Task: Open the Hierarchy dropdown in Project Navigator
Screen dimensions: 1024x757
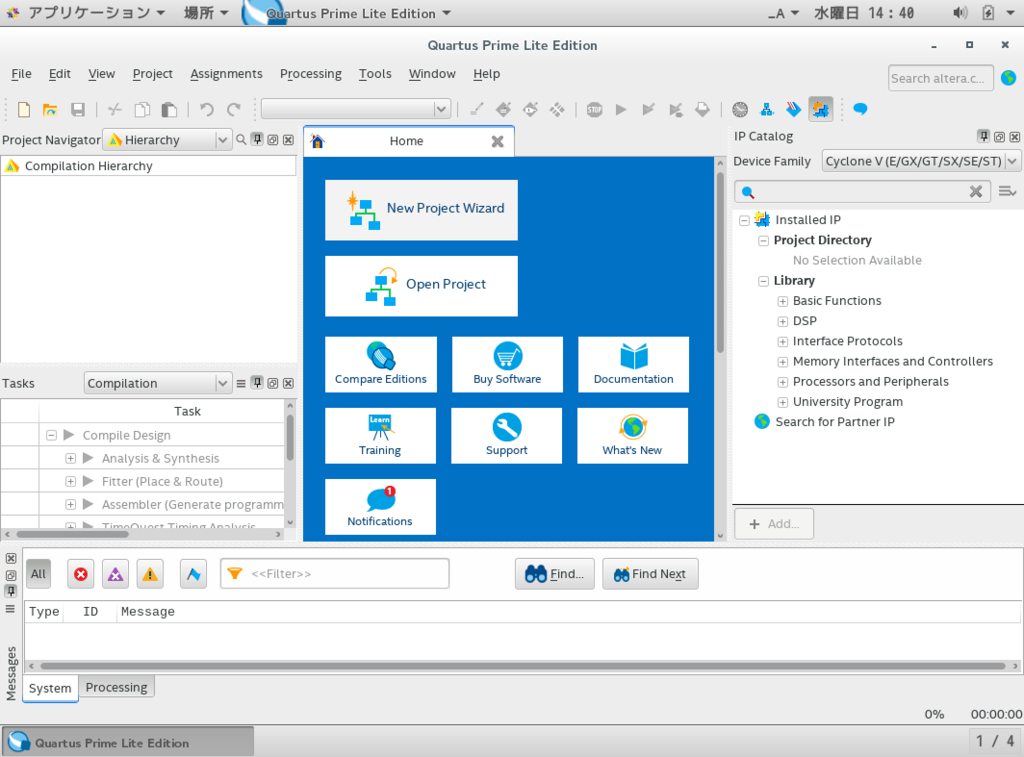Action: (x=167, y=140)
